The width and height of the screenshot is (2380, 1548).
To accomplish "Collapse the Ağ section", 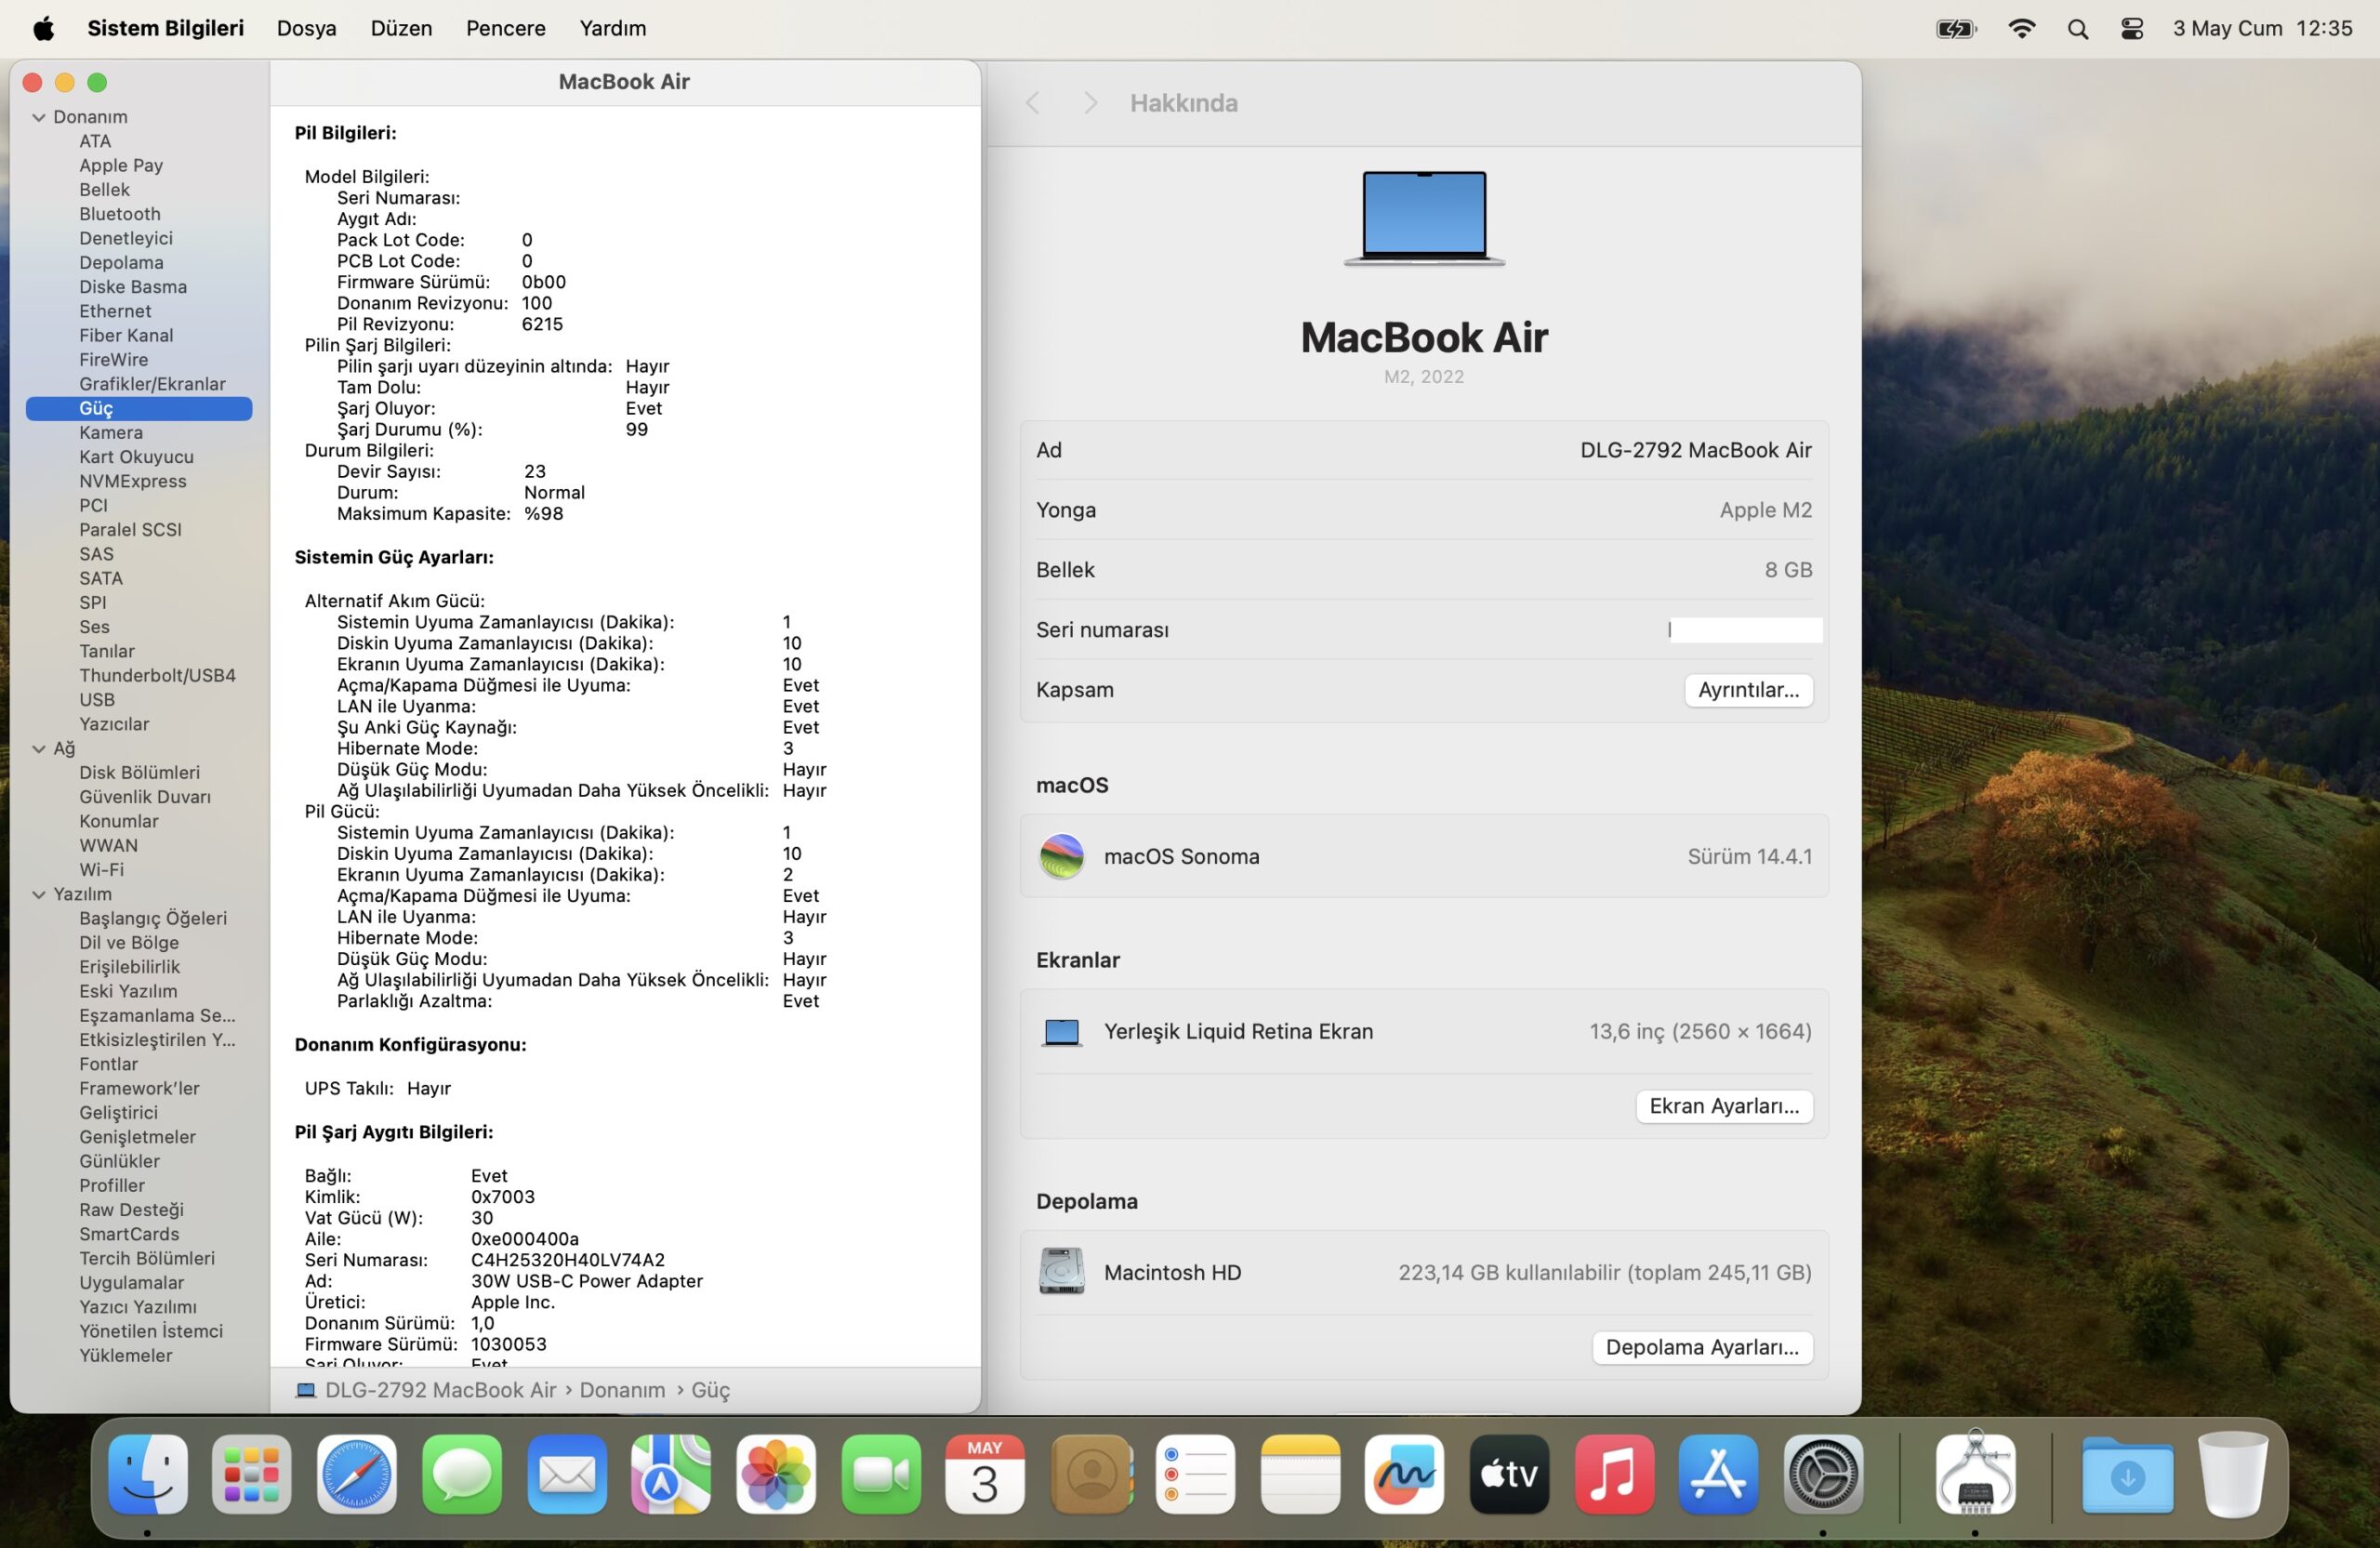I will click(x=39, y=748).
